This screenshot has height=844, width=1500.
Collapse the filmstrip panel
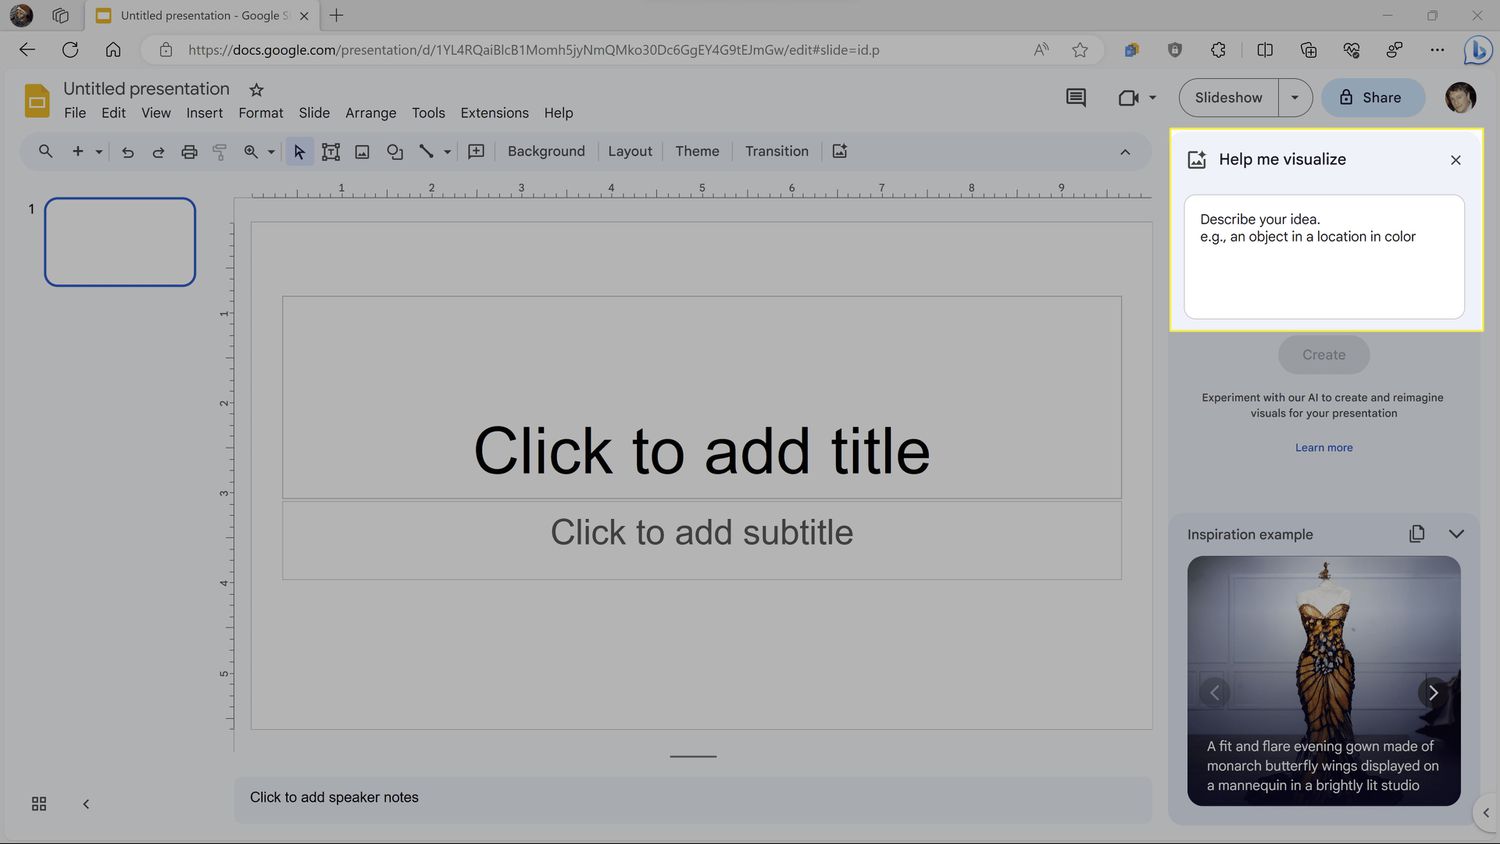tap(86, 804)
